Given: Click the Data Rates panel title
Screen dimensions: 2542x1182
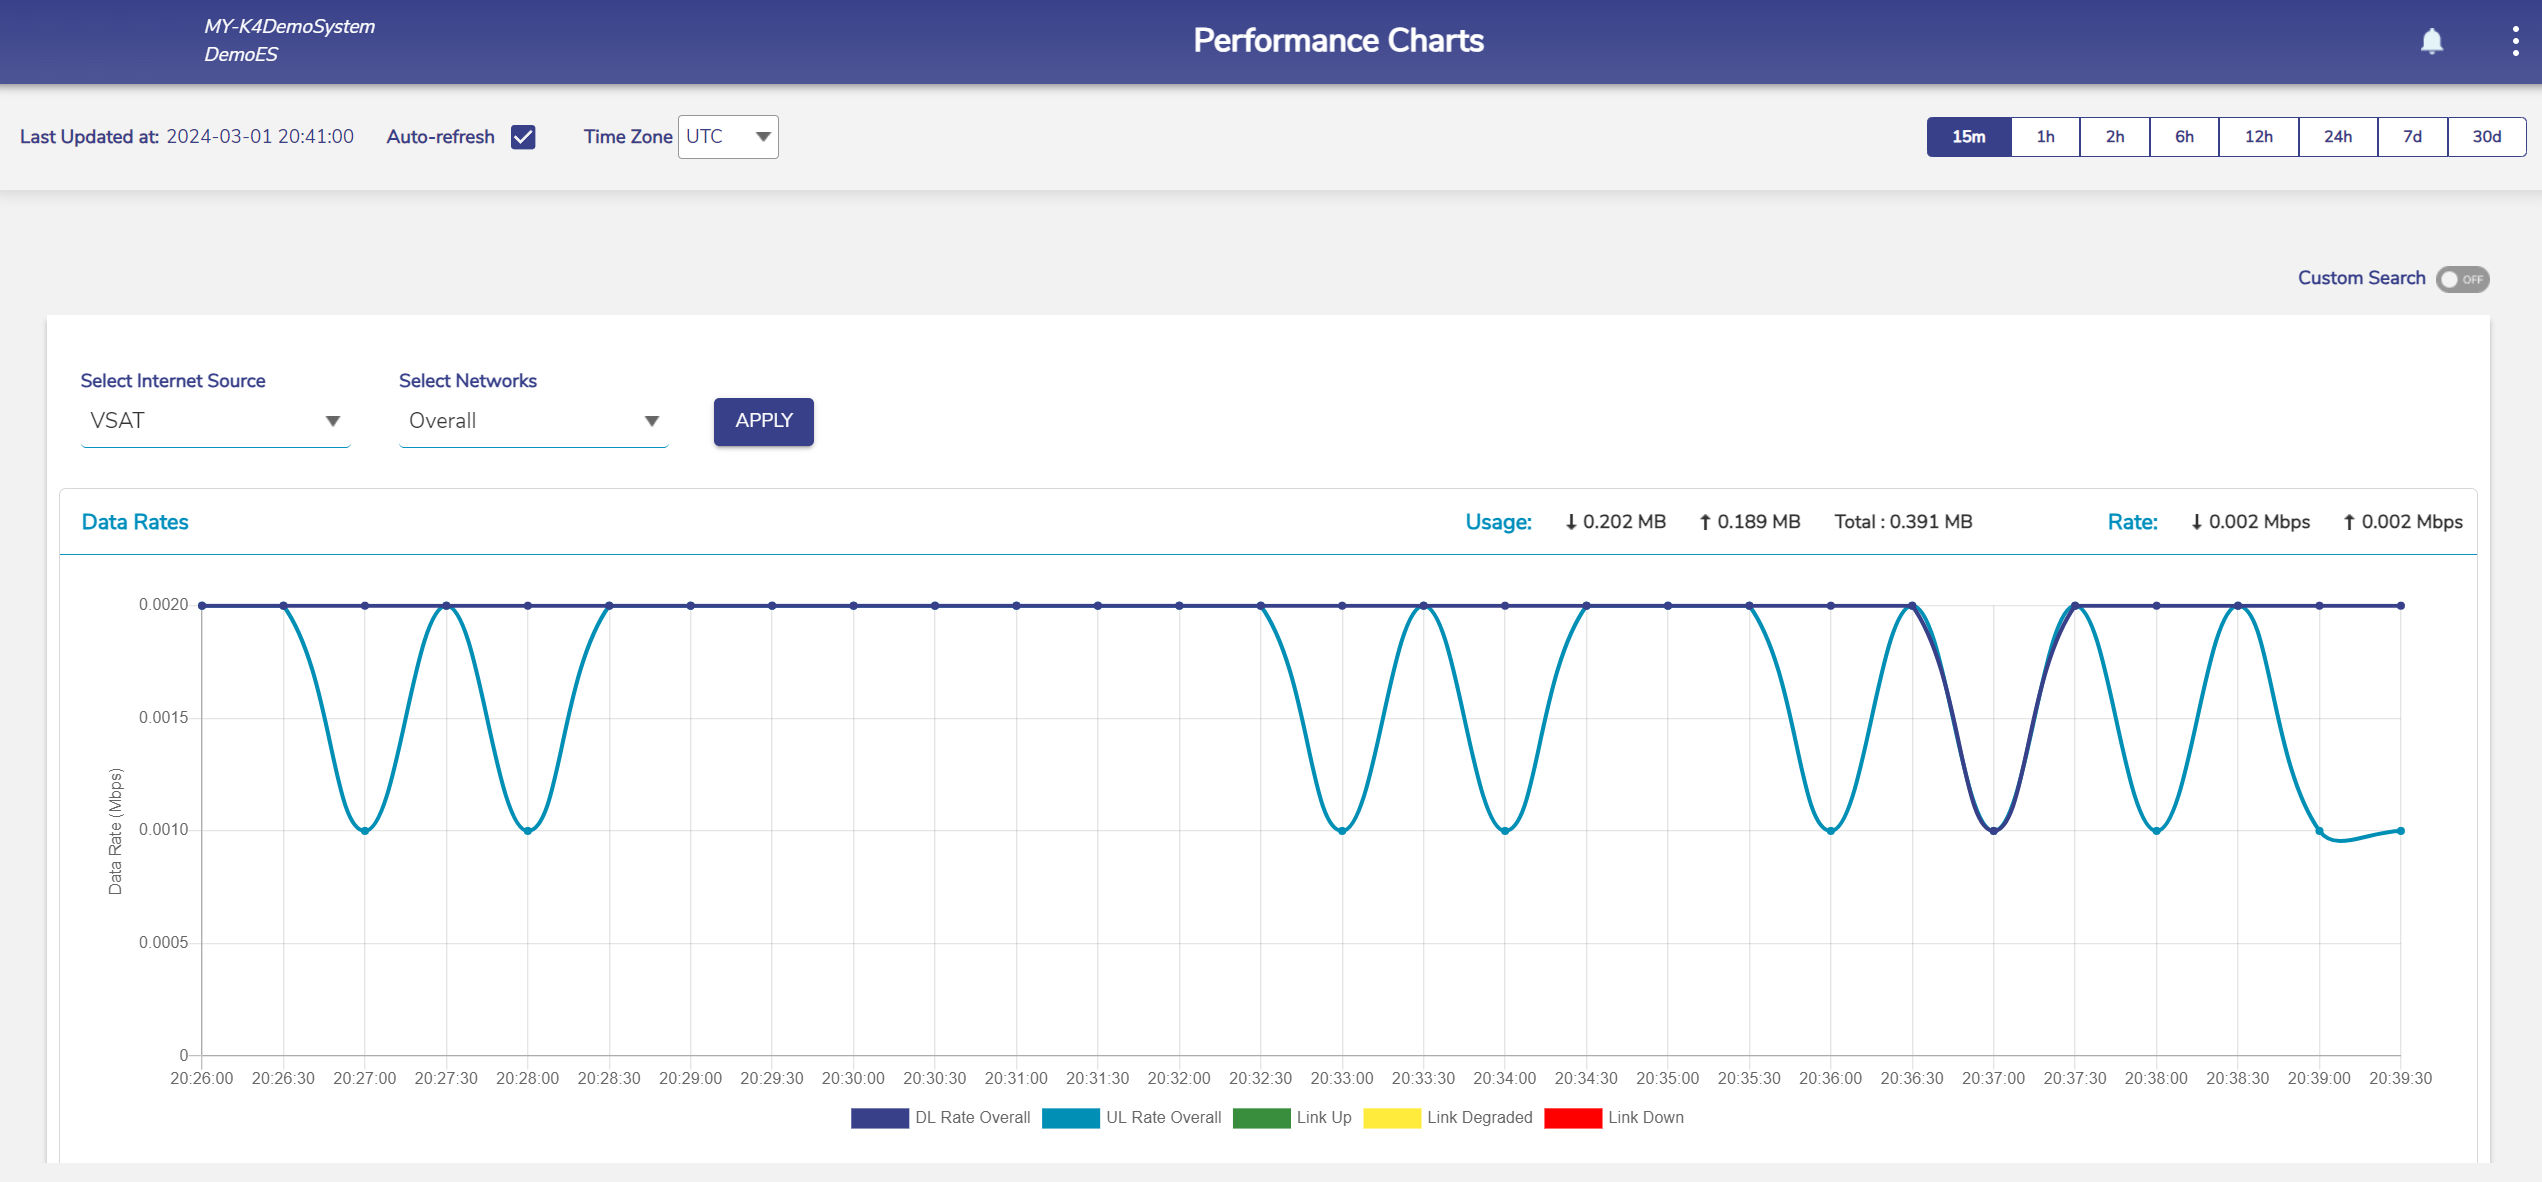Looking at the screenshot, I should [135, 522].
